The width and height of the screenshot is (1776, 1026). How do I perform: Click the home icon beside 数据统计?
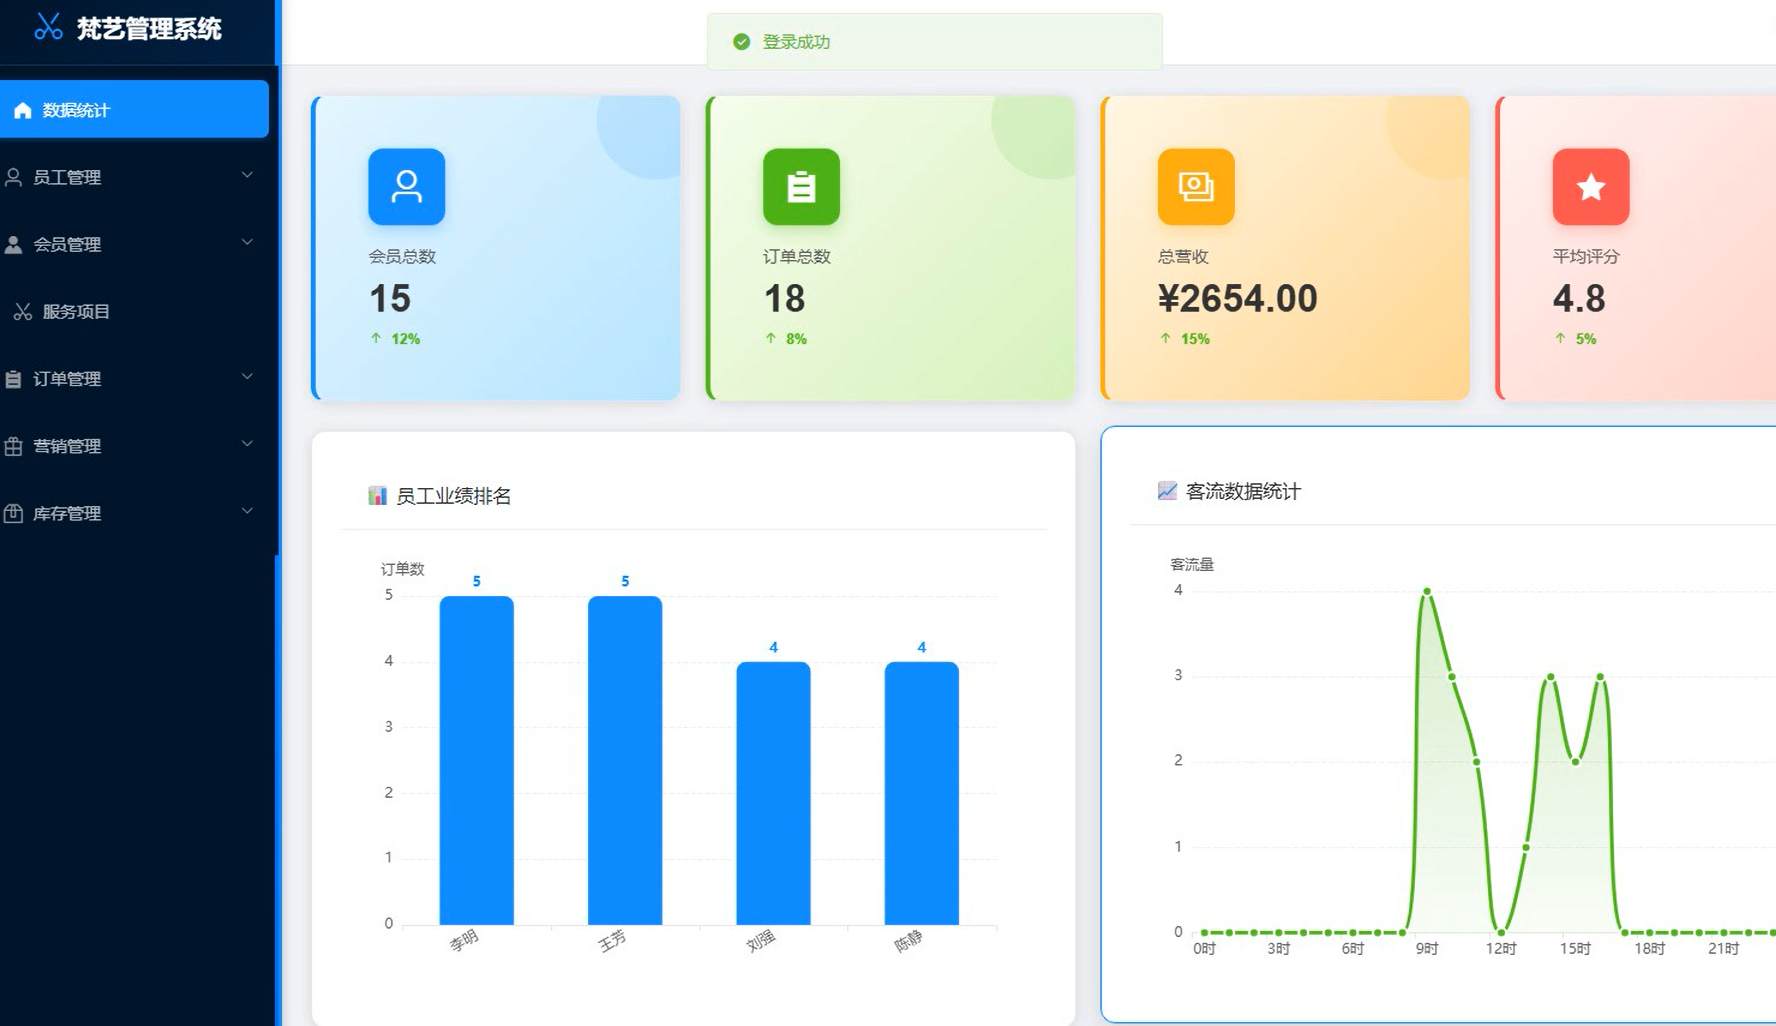(x=23, y=110)
